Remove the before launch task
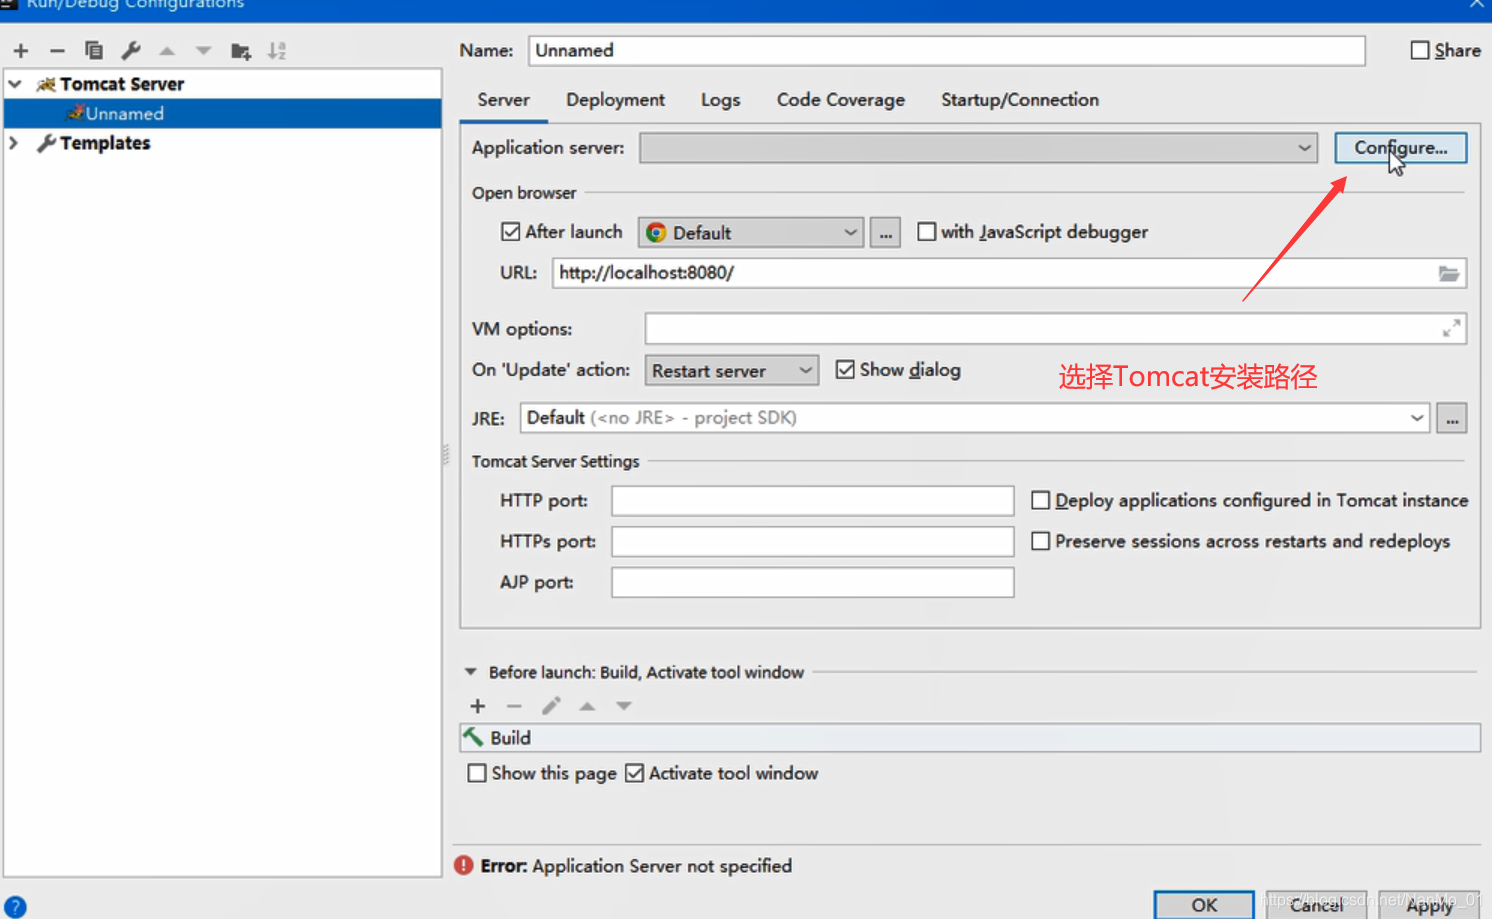Viewport: 1492px width, 919px height. [514, 706]
